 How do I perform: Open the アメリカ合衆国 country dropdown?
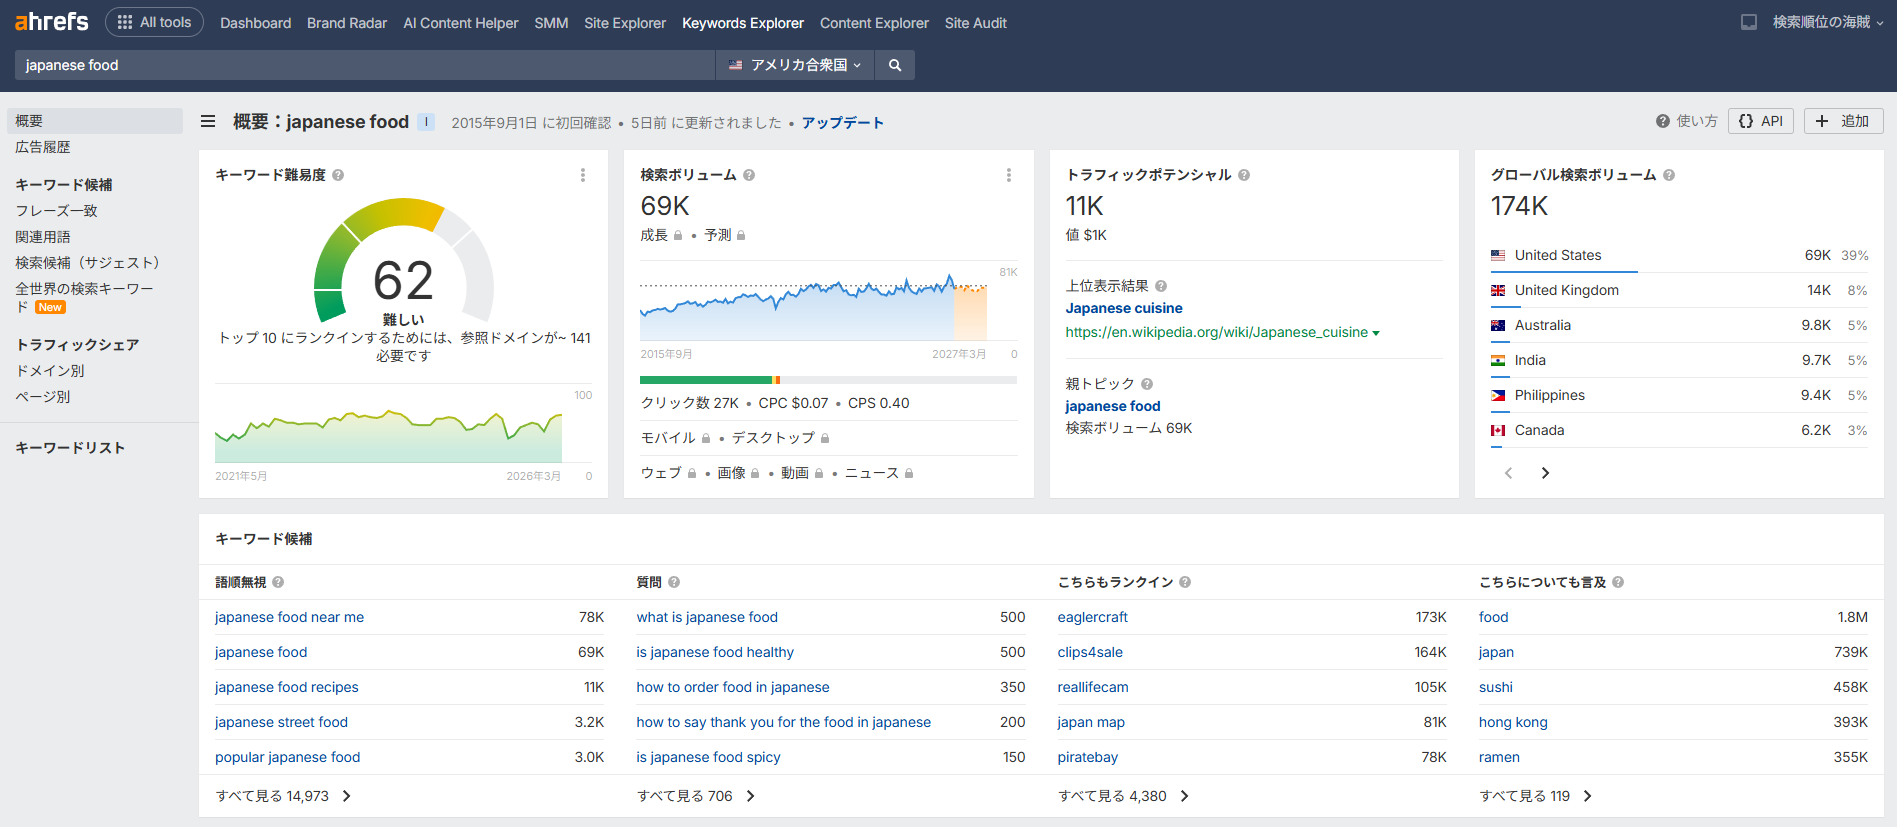pos(795,65)
